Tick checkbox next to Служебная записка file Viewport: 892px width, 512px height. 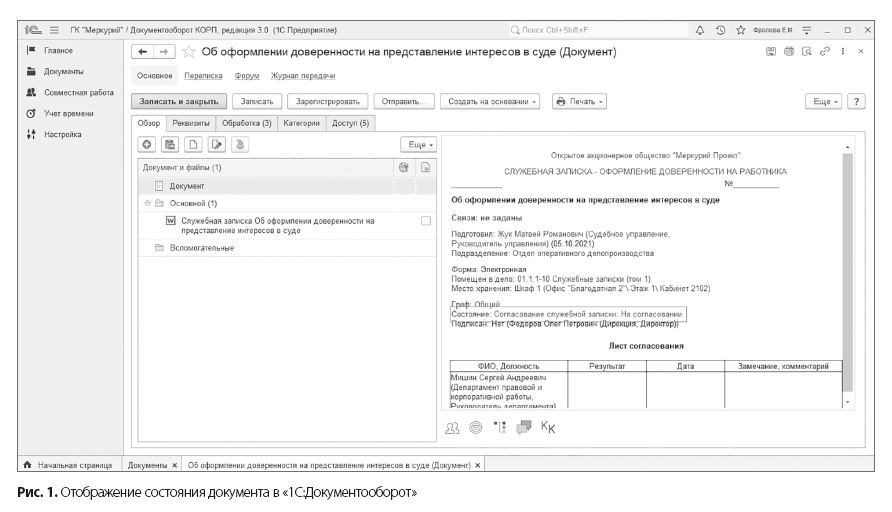point(426,221)
